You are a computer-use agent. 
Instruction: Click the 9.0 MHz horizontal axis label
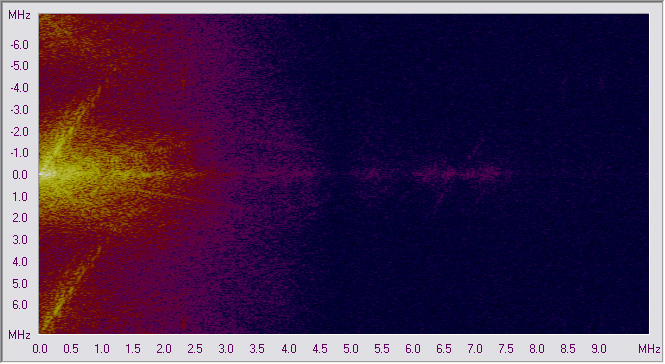[x=599, y=349]
